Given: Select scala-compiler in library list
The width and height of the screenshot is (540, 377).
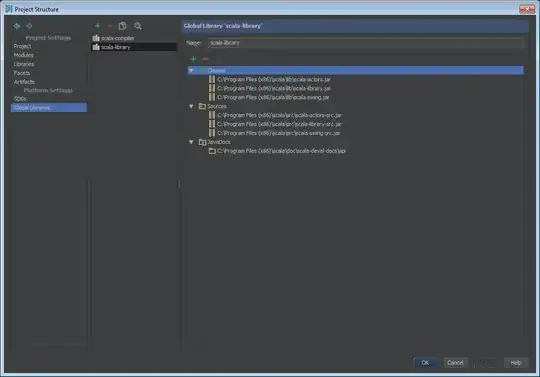Looking at the screenshot, I should point(134,38).
